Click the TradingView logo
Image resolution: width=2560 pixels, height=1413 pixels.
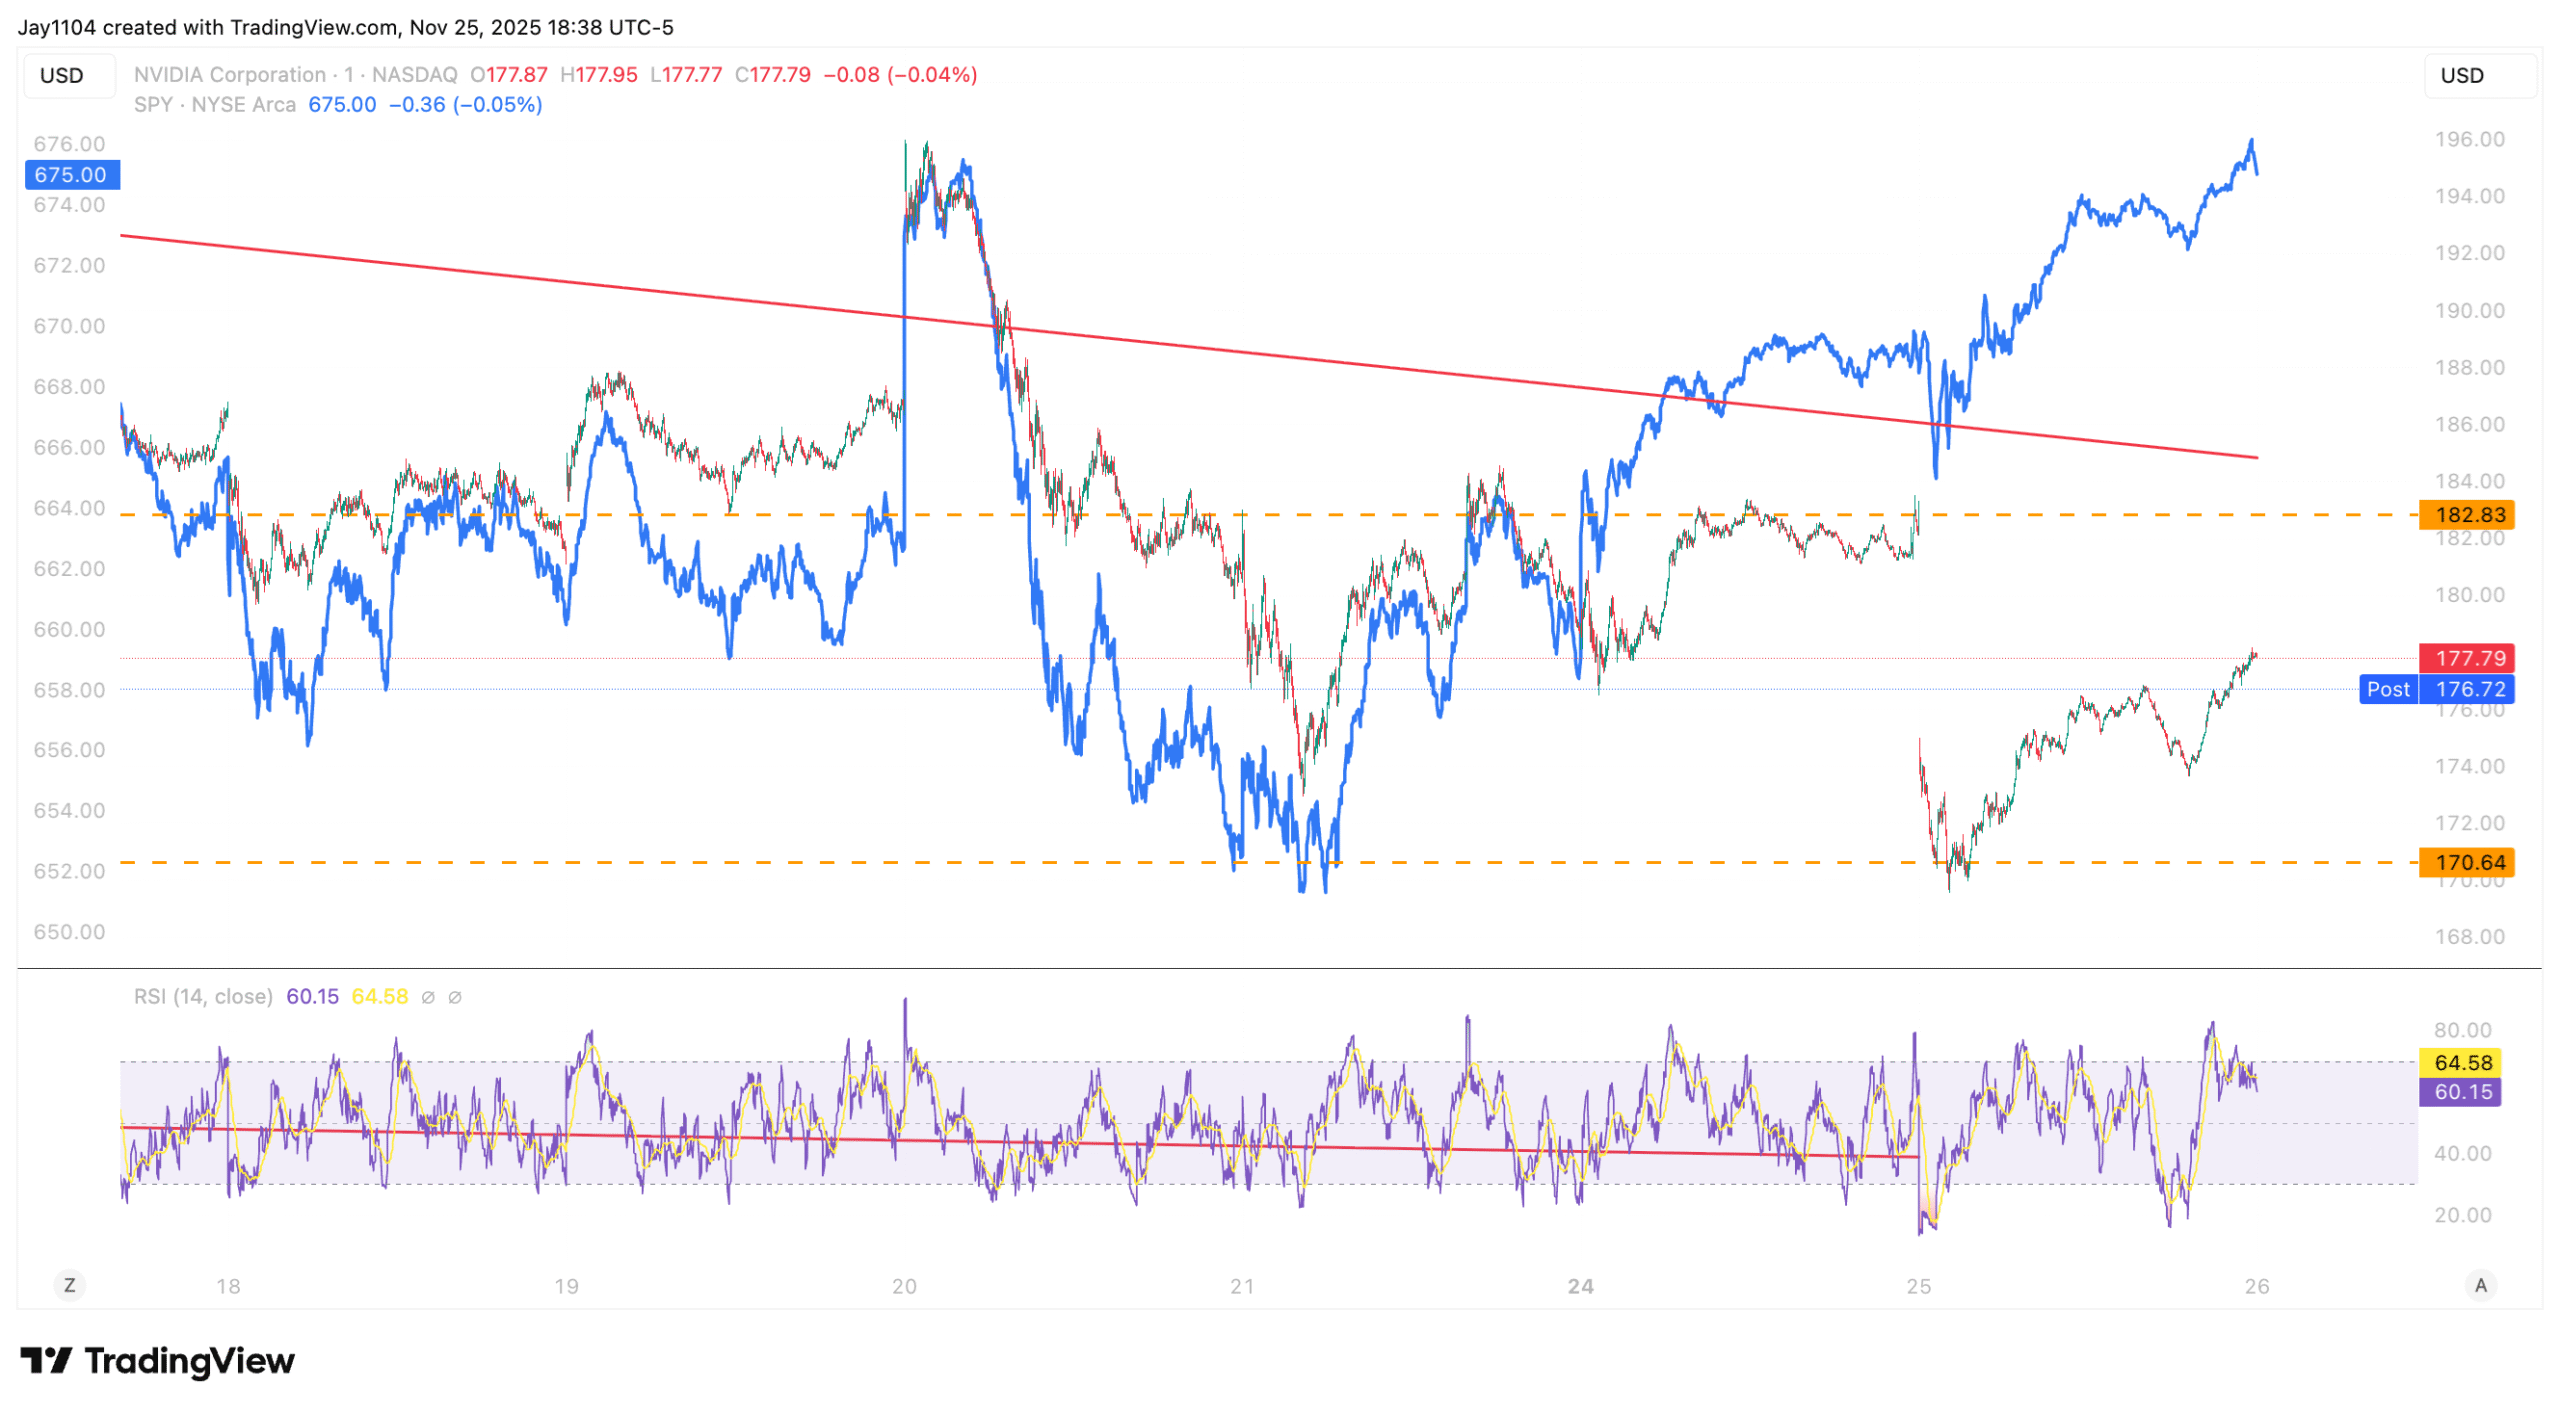point(158,1361)
